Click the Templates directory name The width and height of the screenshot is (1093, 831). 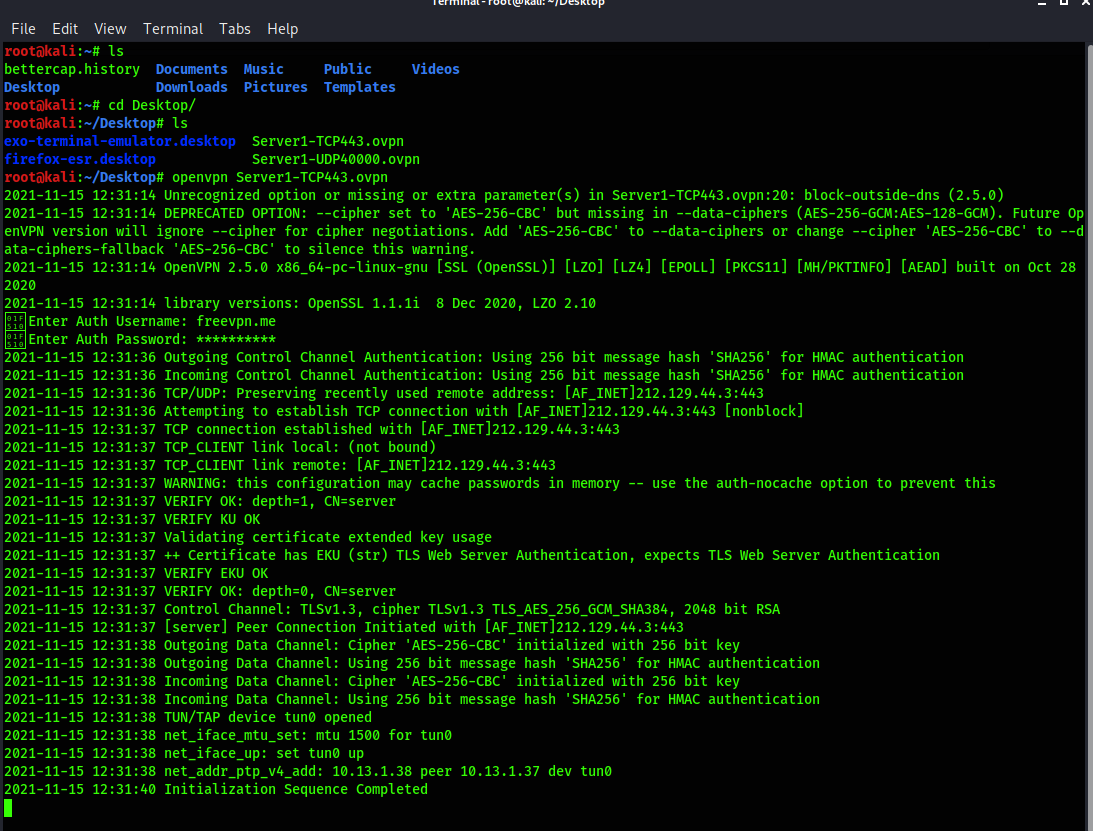(360, 87)
